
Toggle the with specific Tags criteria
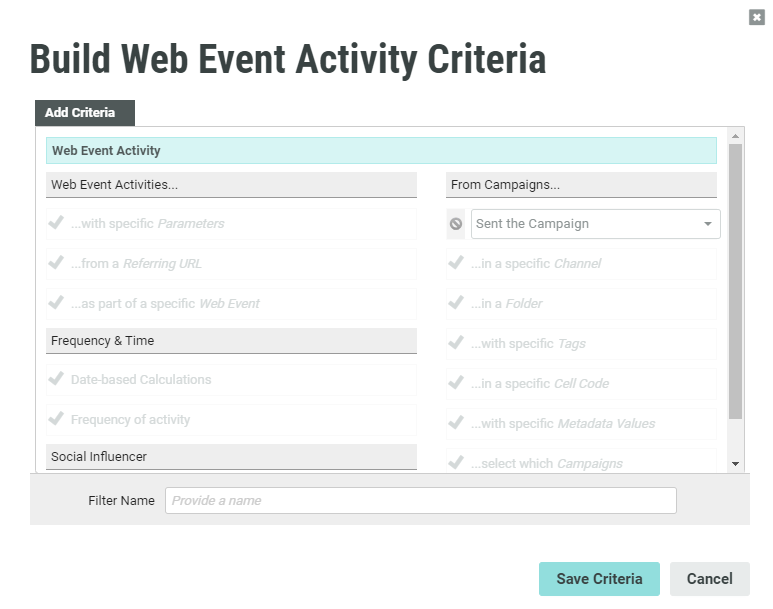[x=457, y=343]
